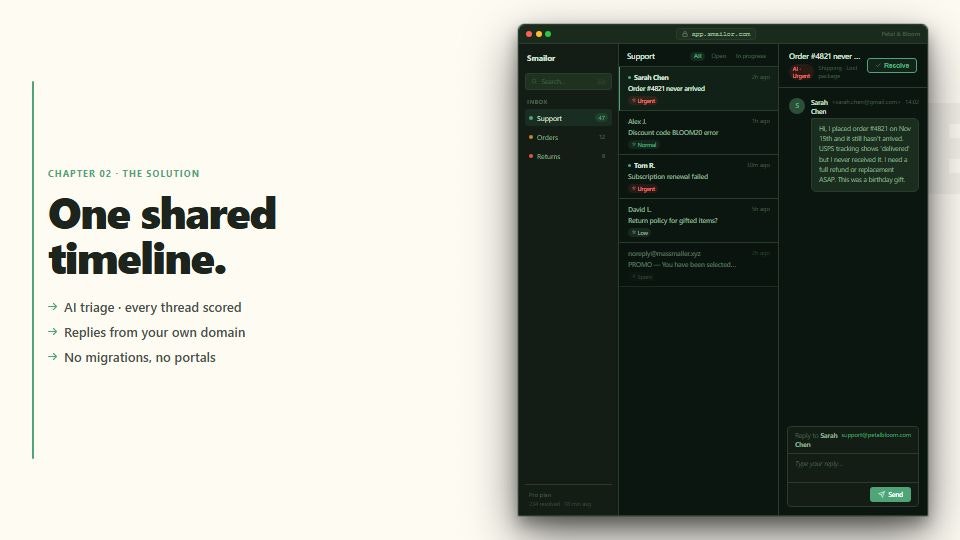The height and width of the screenshot is (540, 960).
Task: Open Tom R. subscription renewal failed thread
Action: click(x=699, y=177)
